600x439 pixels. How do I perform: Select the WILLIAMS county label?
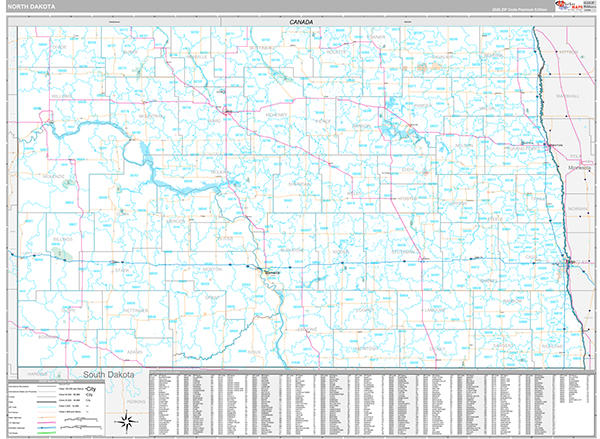click(x=62, y=96)
